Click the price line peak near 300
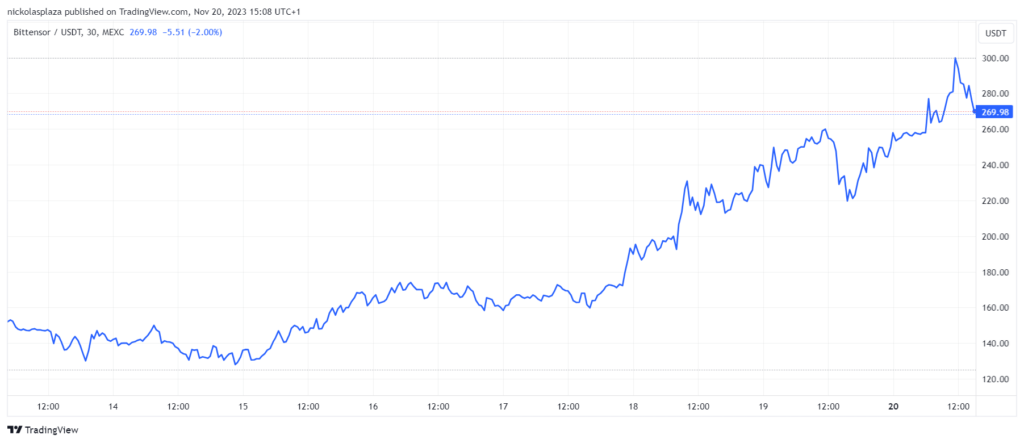The width and height of the screenshot is (1024, 443). tap(955, 58)
